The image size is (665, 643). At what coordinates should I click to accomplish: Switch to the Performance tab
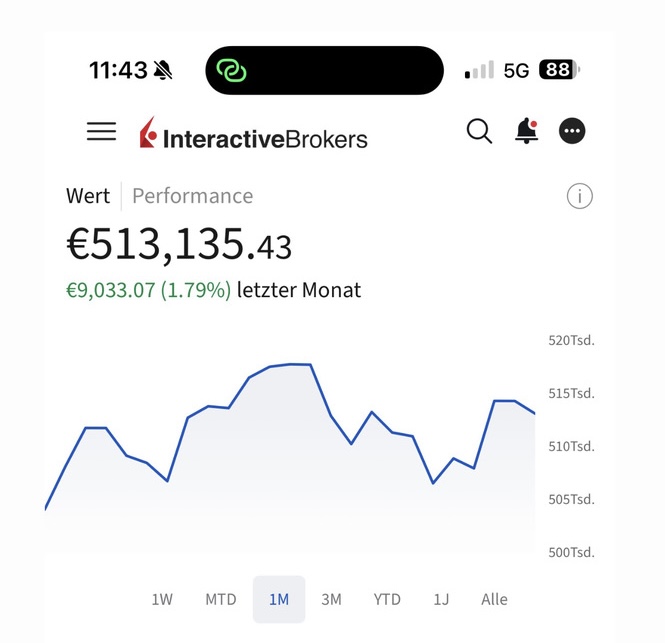tap(192, 196)
